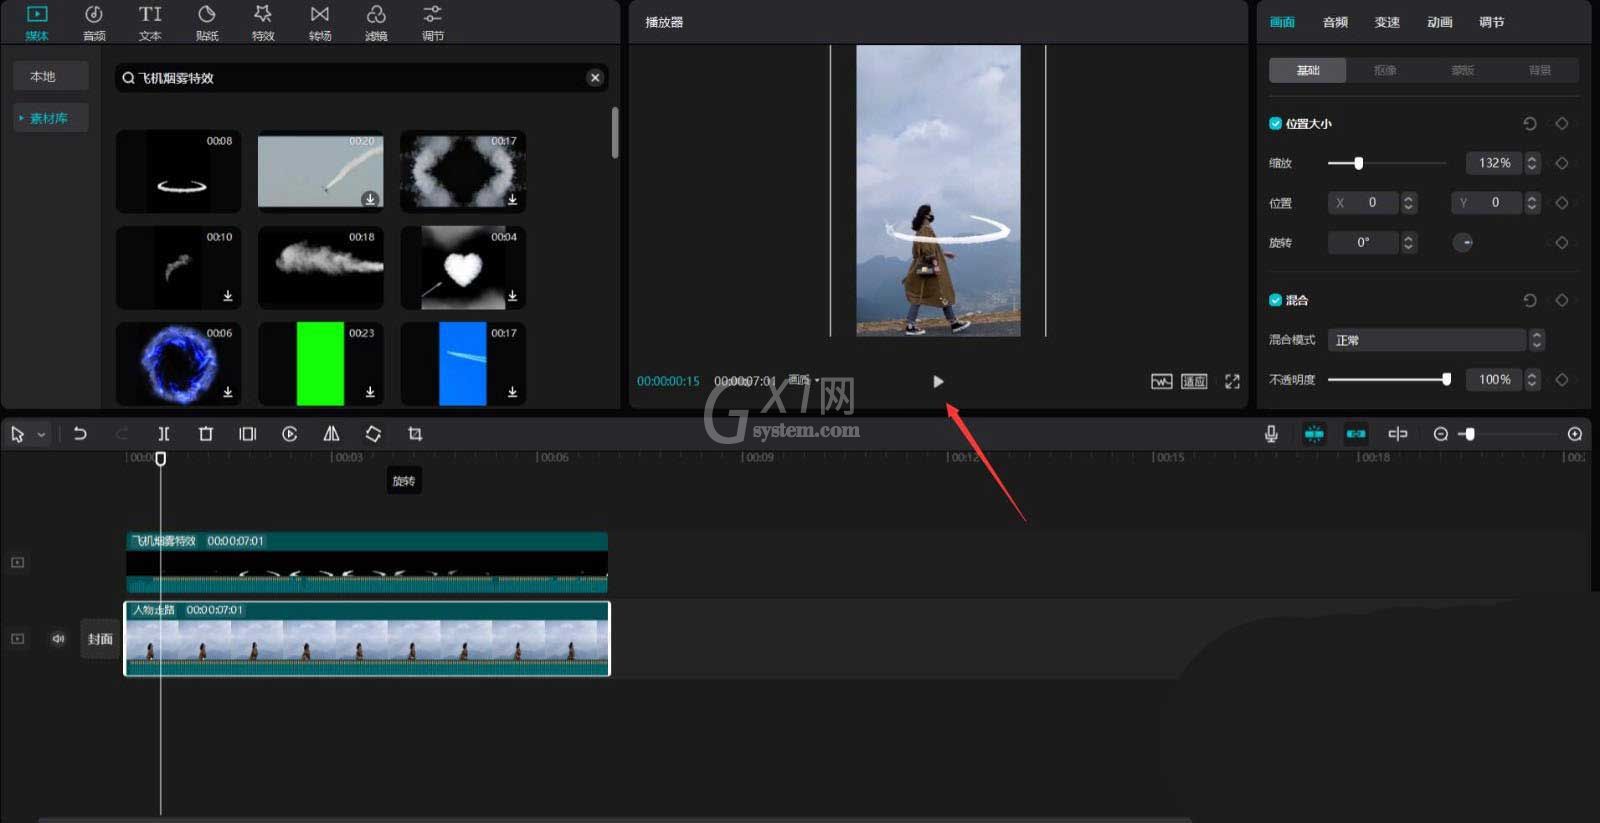Select the 本地 local media button
1600x823 pixels.
click(x=50, y=76)
